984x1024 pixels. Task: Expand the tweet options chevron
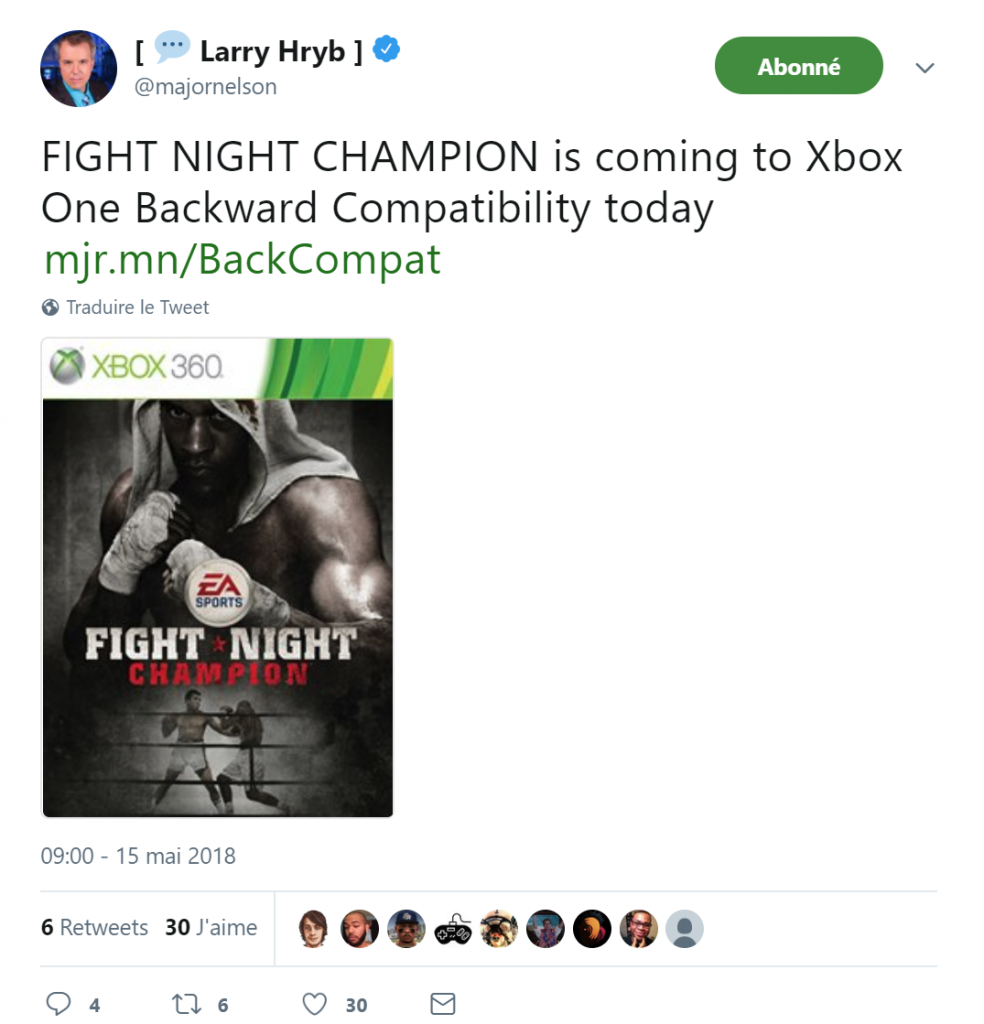pos(925,67)
